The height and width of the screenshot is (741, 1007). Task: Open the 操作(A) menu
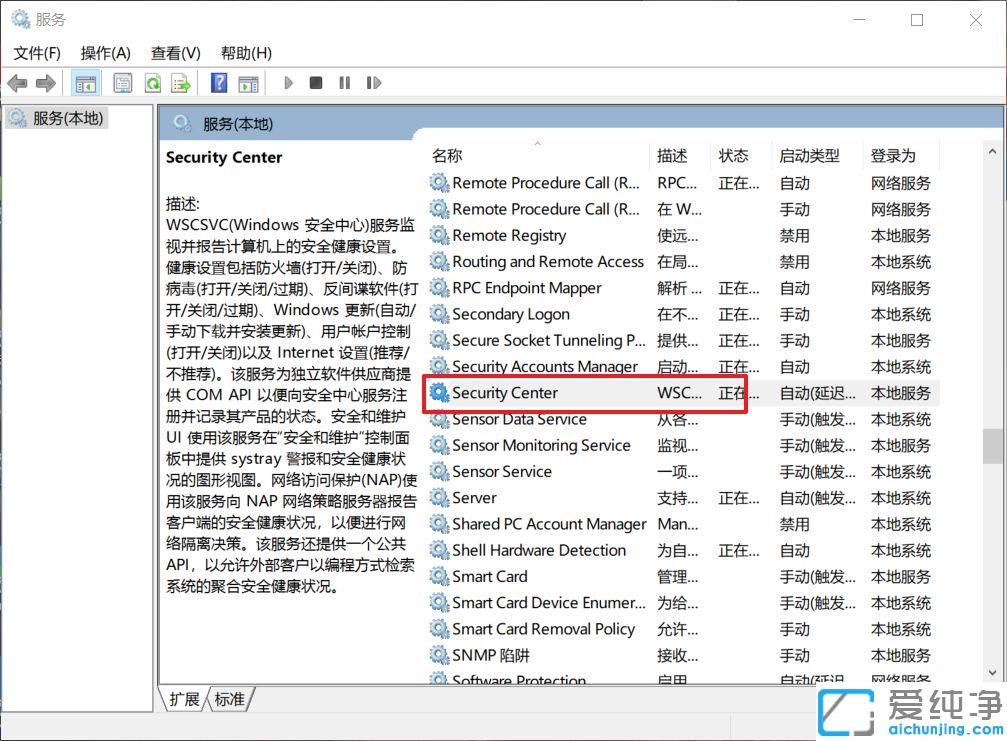(105, 52)
